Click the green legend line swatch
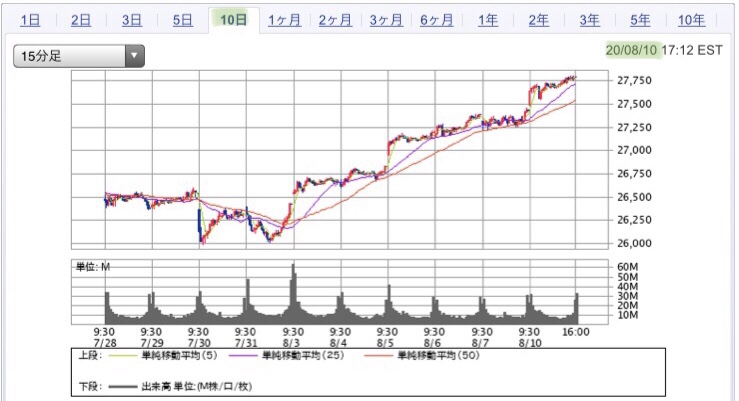739x401 pixels. click(123, 356)
